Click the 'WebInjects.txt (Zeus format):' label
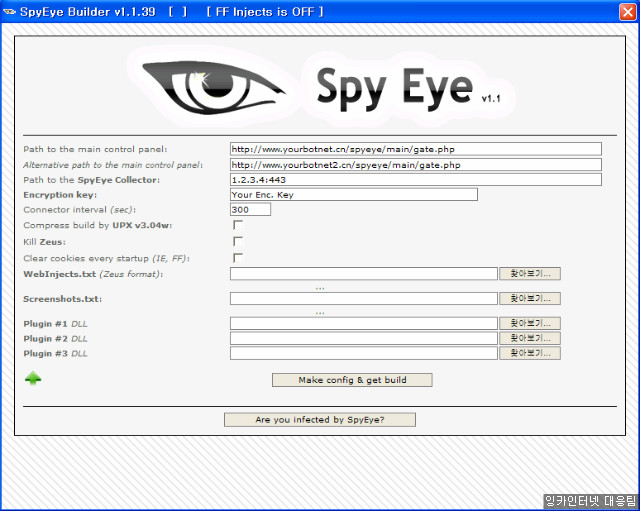Image resolution: width=640 pixels, height=511 pixels. coord(93,274)
